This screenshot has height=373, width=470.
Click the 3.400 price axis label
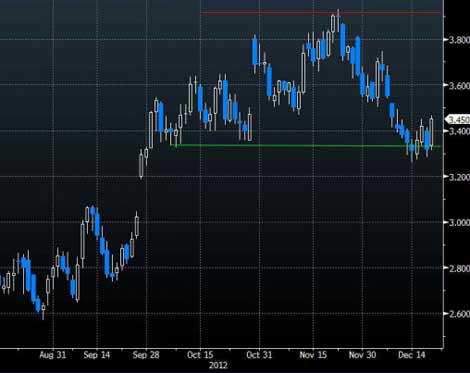(460, 131)
